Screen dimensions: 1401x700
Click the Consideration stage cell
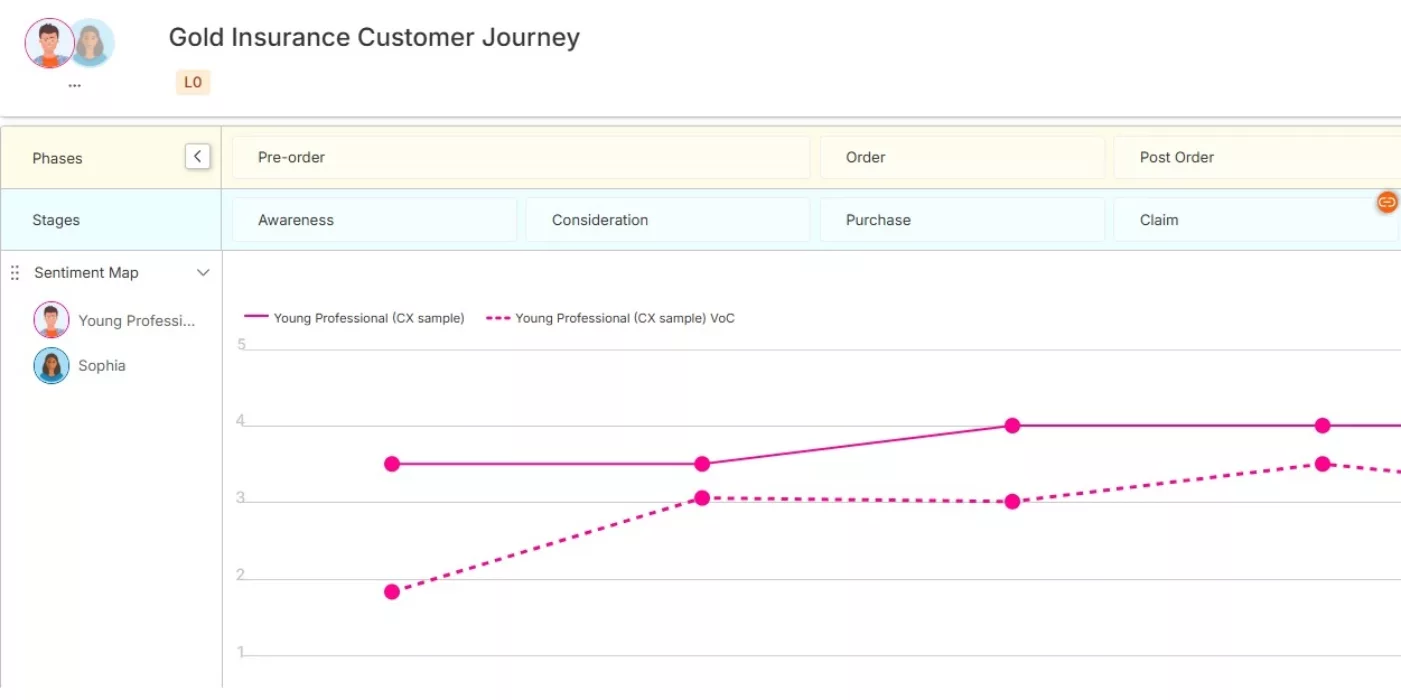(x=667, y=220)
